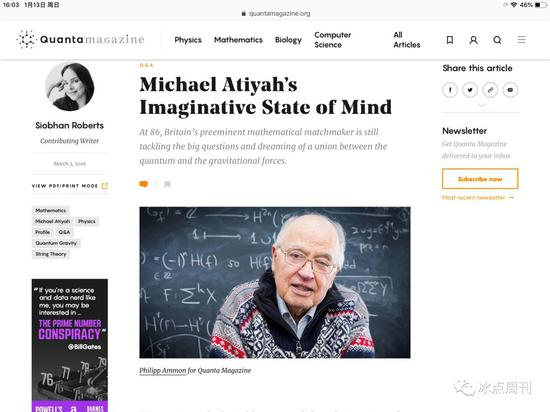
Task: Open View PDF/Print Mode link
Action: click(70, 186)
